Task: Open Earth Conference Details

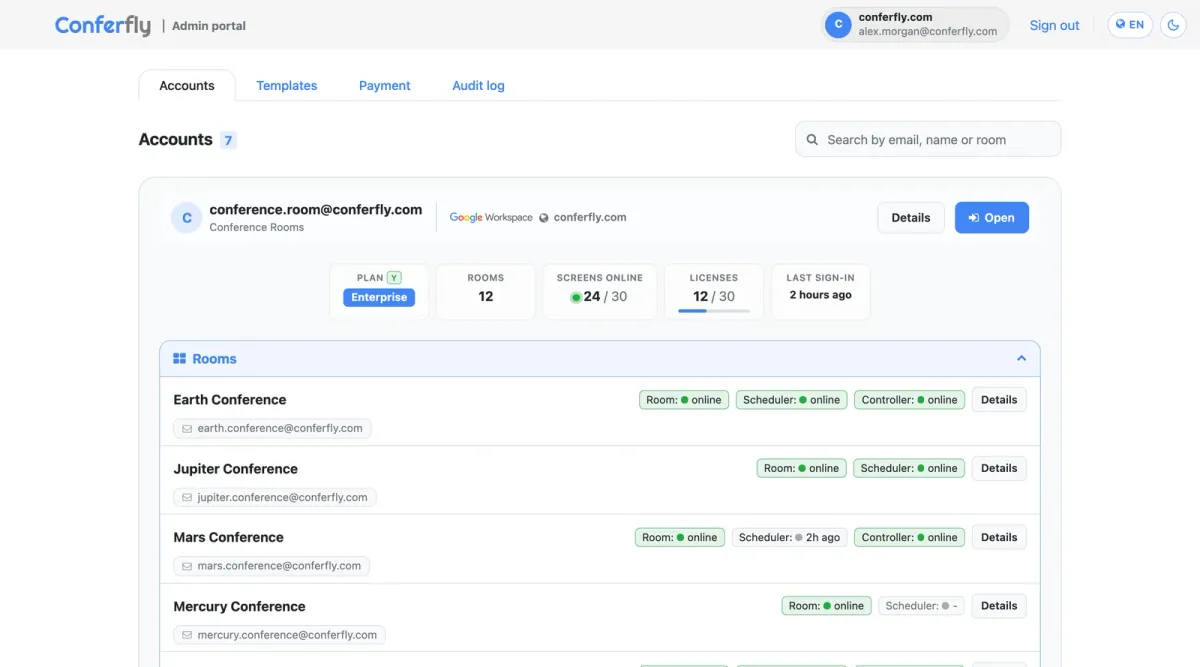Action: coord(999,399)
